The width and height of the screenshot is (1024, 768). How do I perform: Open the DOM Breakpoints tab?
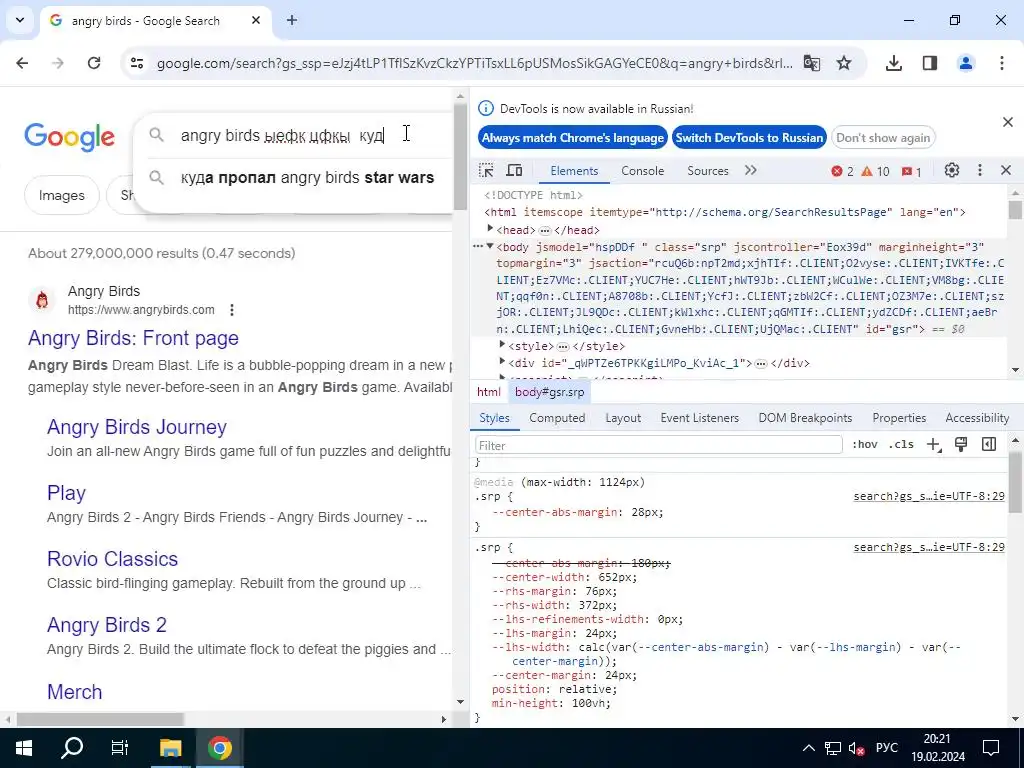[805, 418]
